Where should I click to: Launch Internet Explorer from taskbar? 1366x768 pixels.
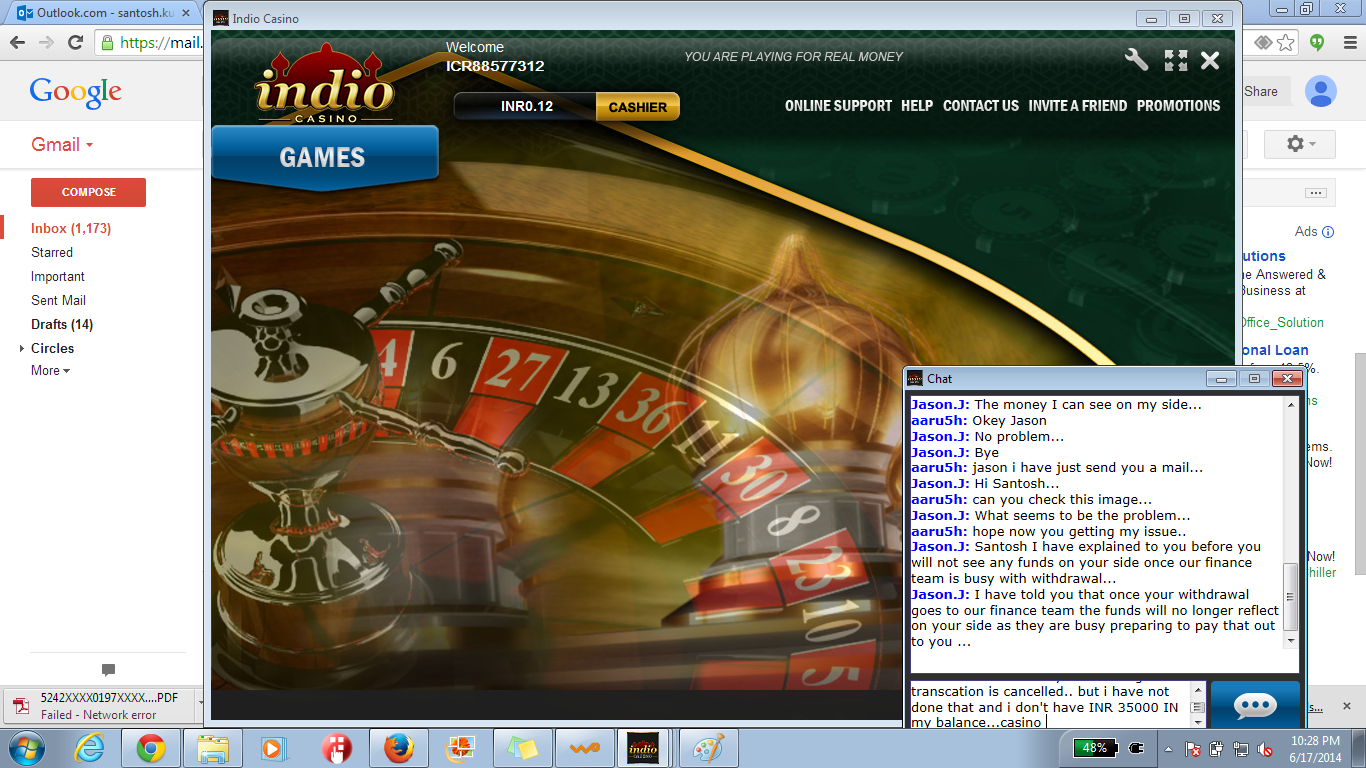[x=89, y=748]
